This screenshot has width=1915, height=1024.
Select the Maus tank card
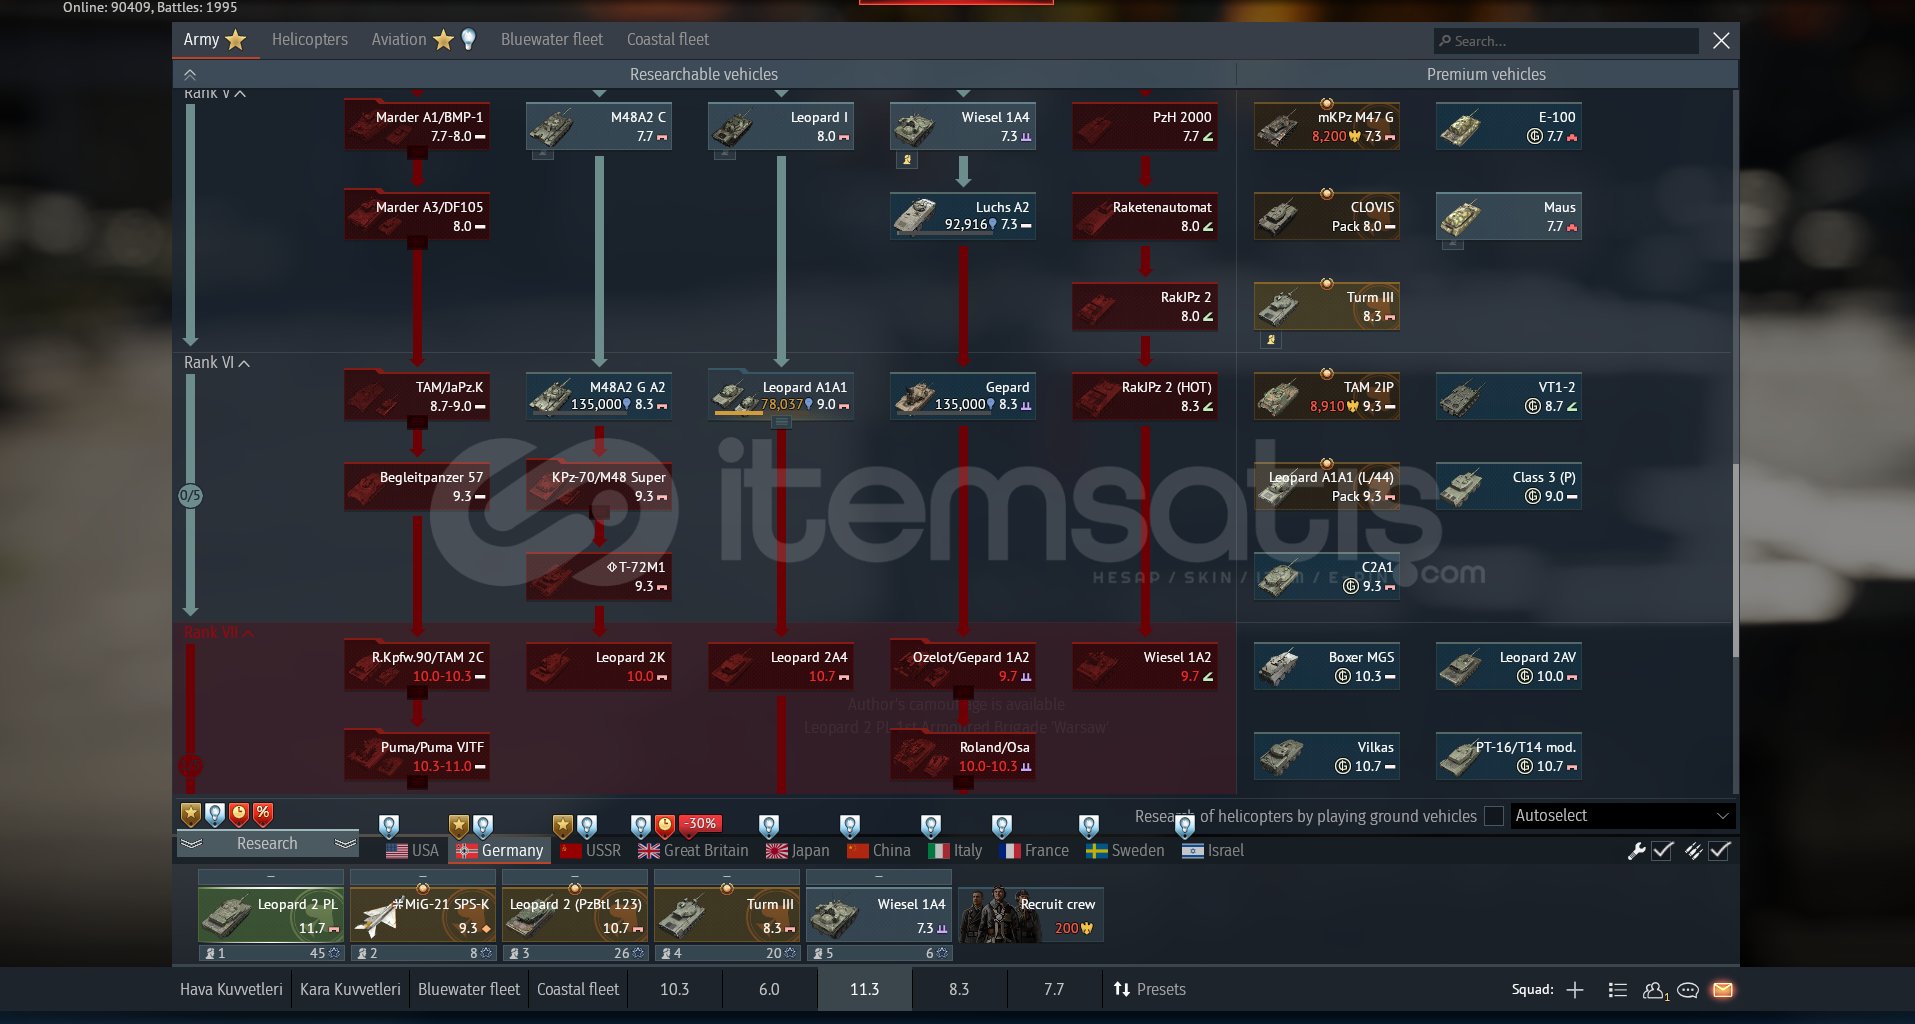click(x=1509, y=217)
